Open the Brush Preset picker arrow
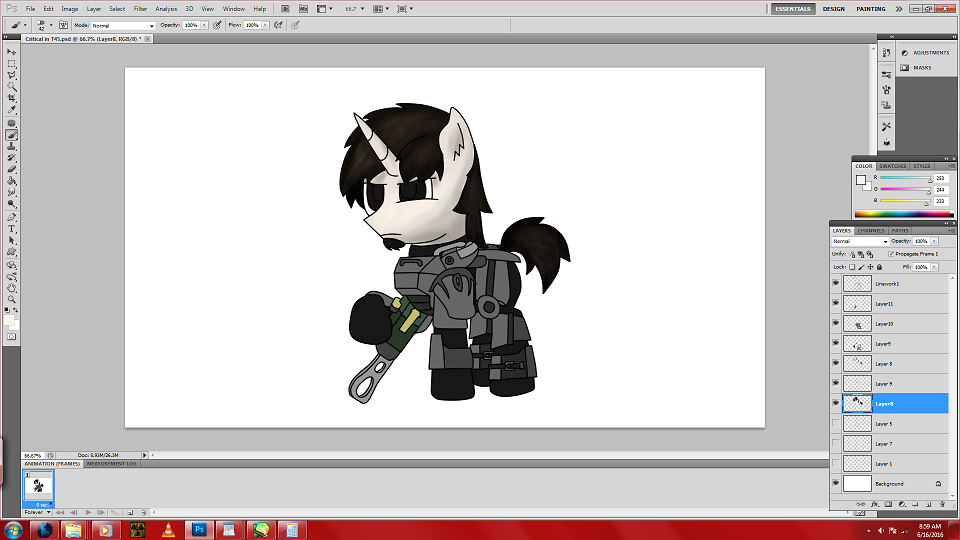The image size is (960, 540). coord(51,25)
